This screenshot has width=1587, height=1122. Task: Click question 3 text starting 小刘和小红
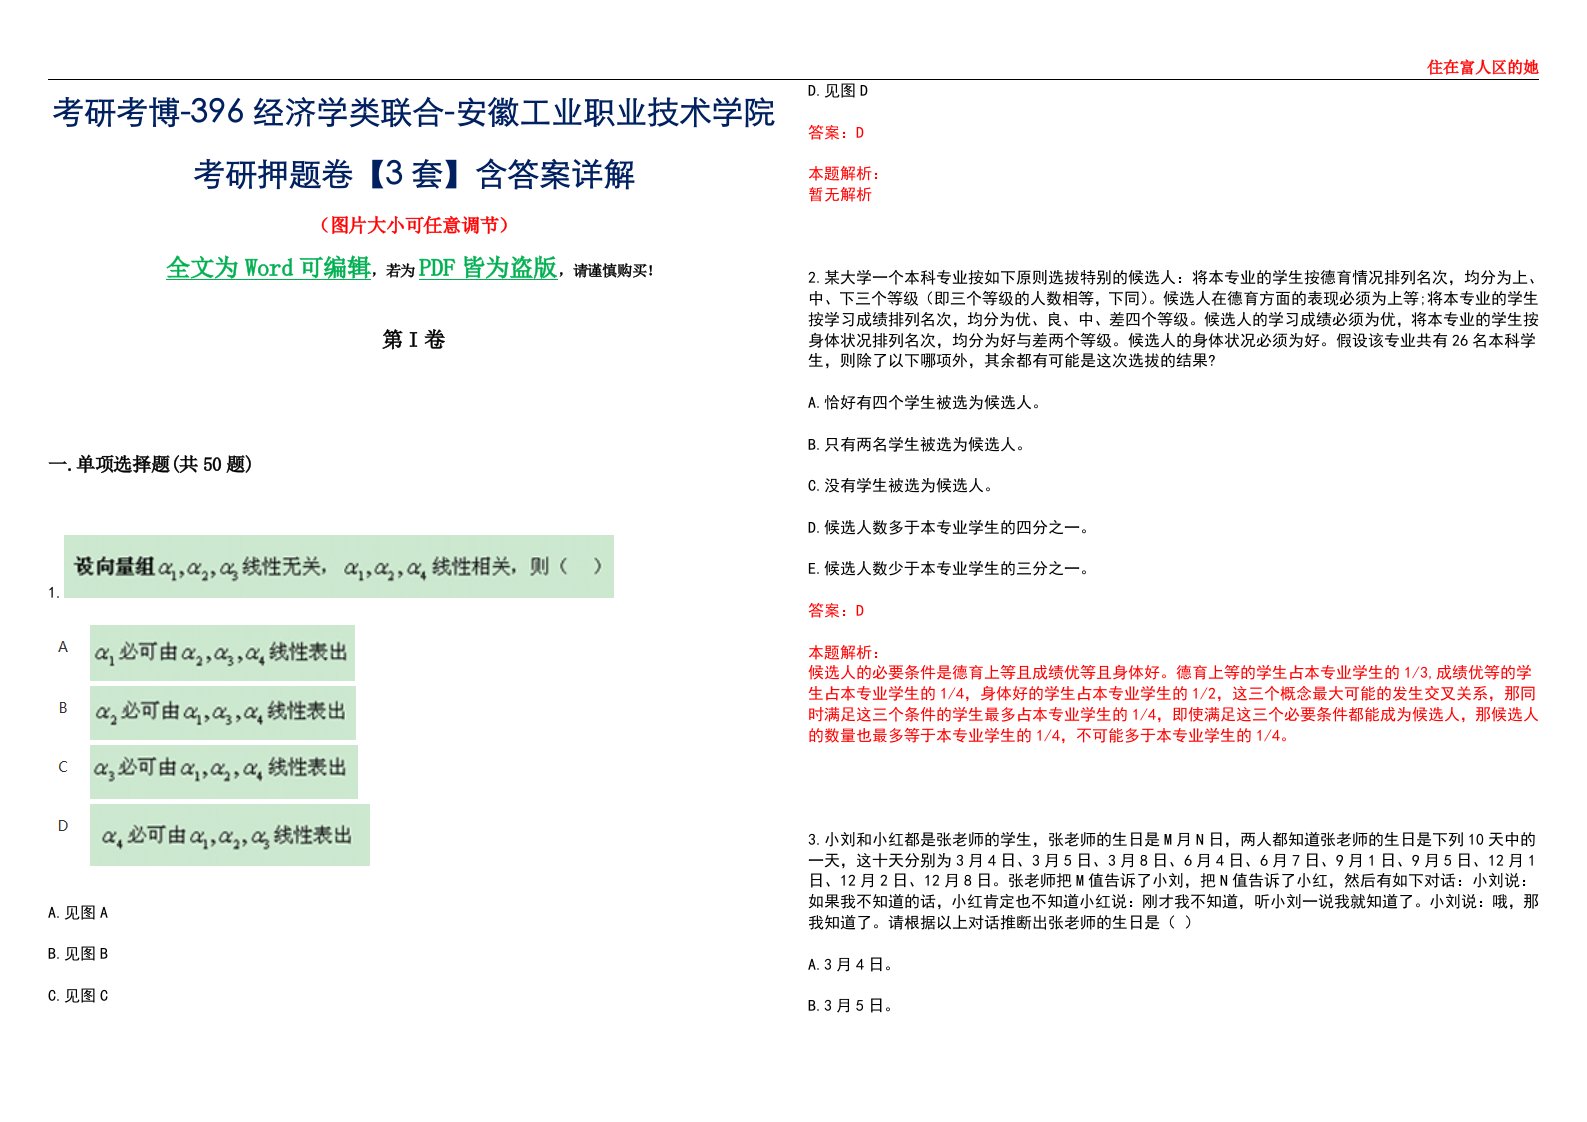coord(1173,881)
